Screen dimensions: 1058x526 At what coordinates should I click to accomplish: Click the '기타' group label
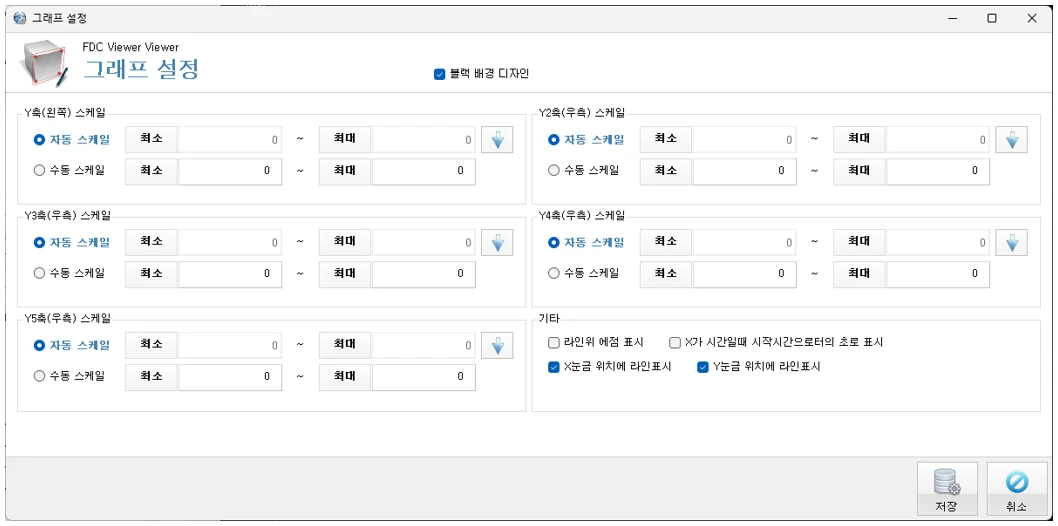550,318
